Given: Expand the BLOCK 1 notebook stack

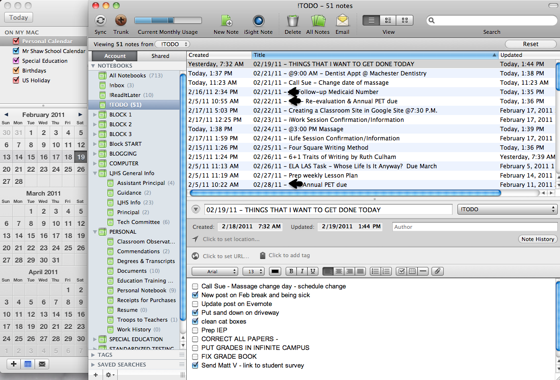Looking at the screenshot, I should pyautogui.click(x=95, y=115).
